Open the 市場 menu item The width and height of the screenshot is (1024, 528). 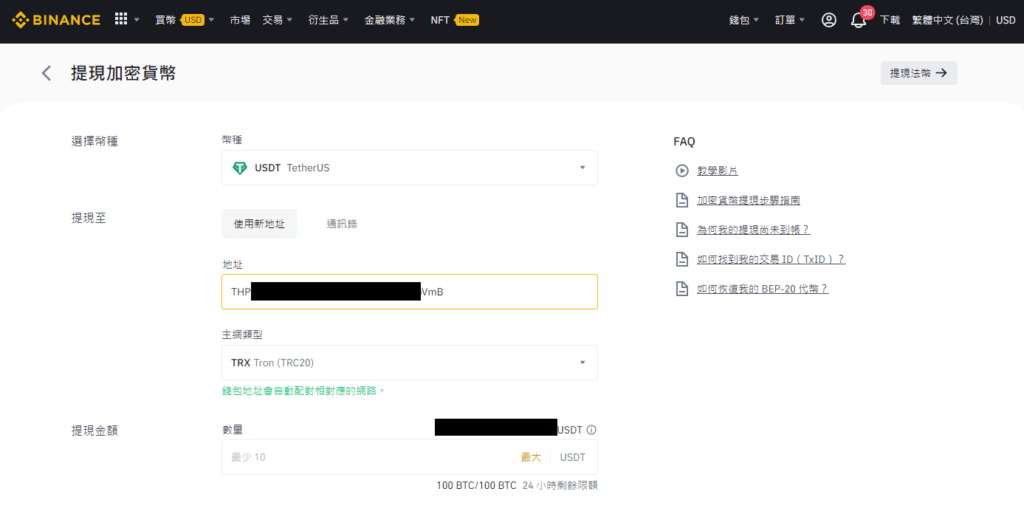[240, 20]
